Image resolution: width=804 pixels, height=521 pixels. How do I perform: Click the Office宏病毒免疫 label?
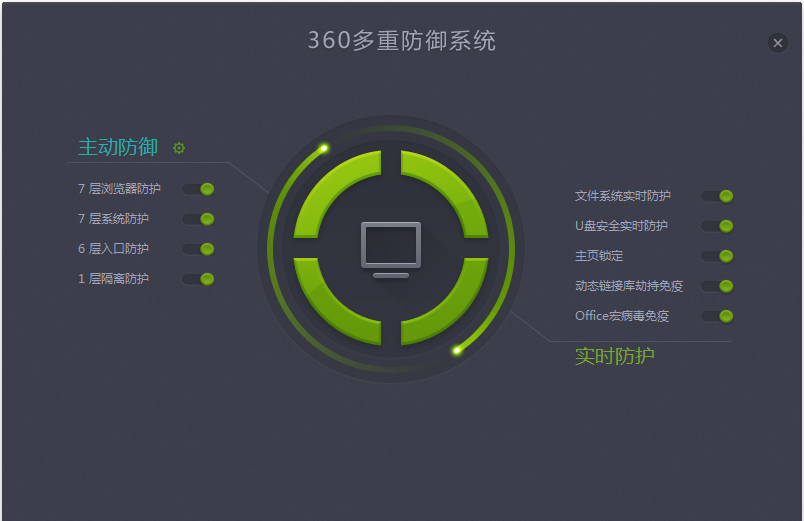click(x=622, y=316)
